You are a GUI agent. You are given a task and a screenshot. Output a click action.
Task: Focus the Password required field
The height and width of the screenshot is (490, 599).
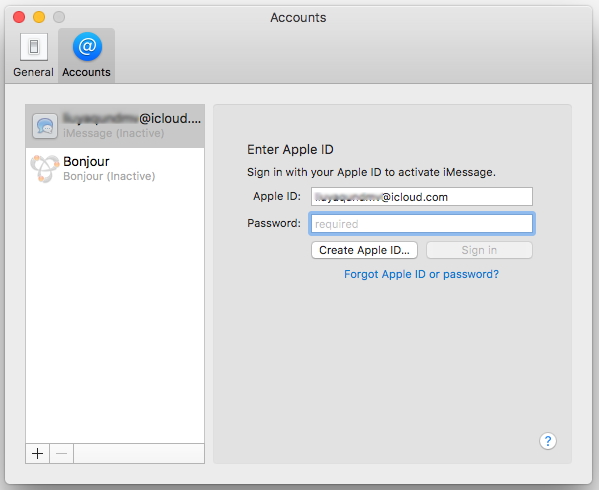coord(422,223)
